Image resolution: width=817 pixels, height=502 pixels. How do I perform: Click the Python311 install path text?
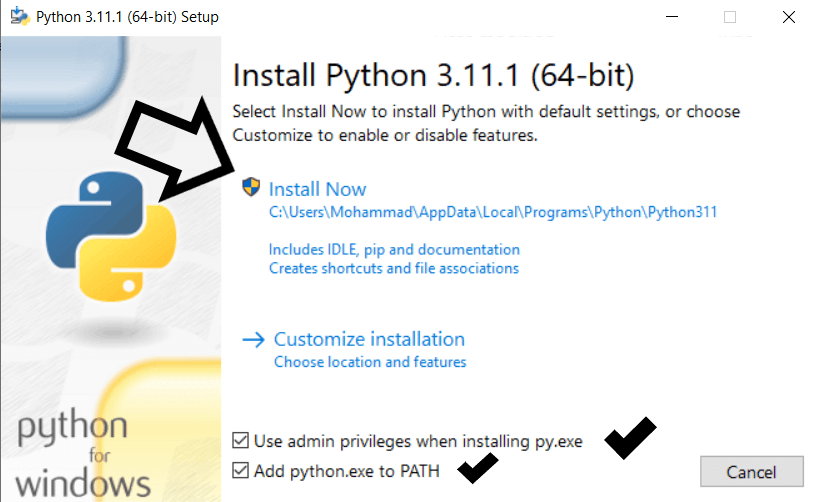tap(493, 212)
